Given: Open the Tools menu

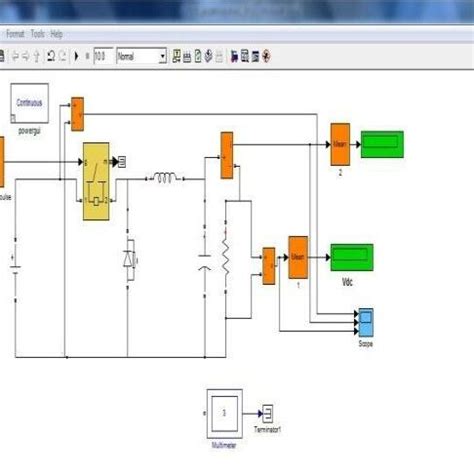Looking at the screenshot, I should 38,34.
